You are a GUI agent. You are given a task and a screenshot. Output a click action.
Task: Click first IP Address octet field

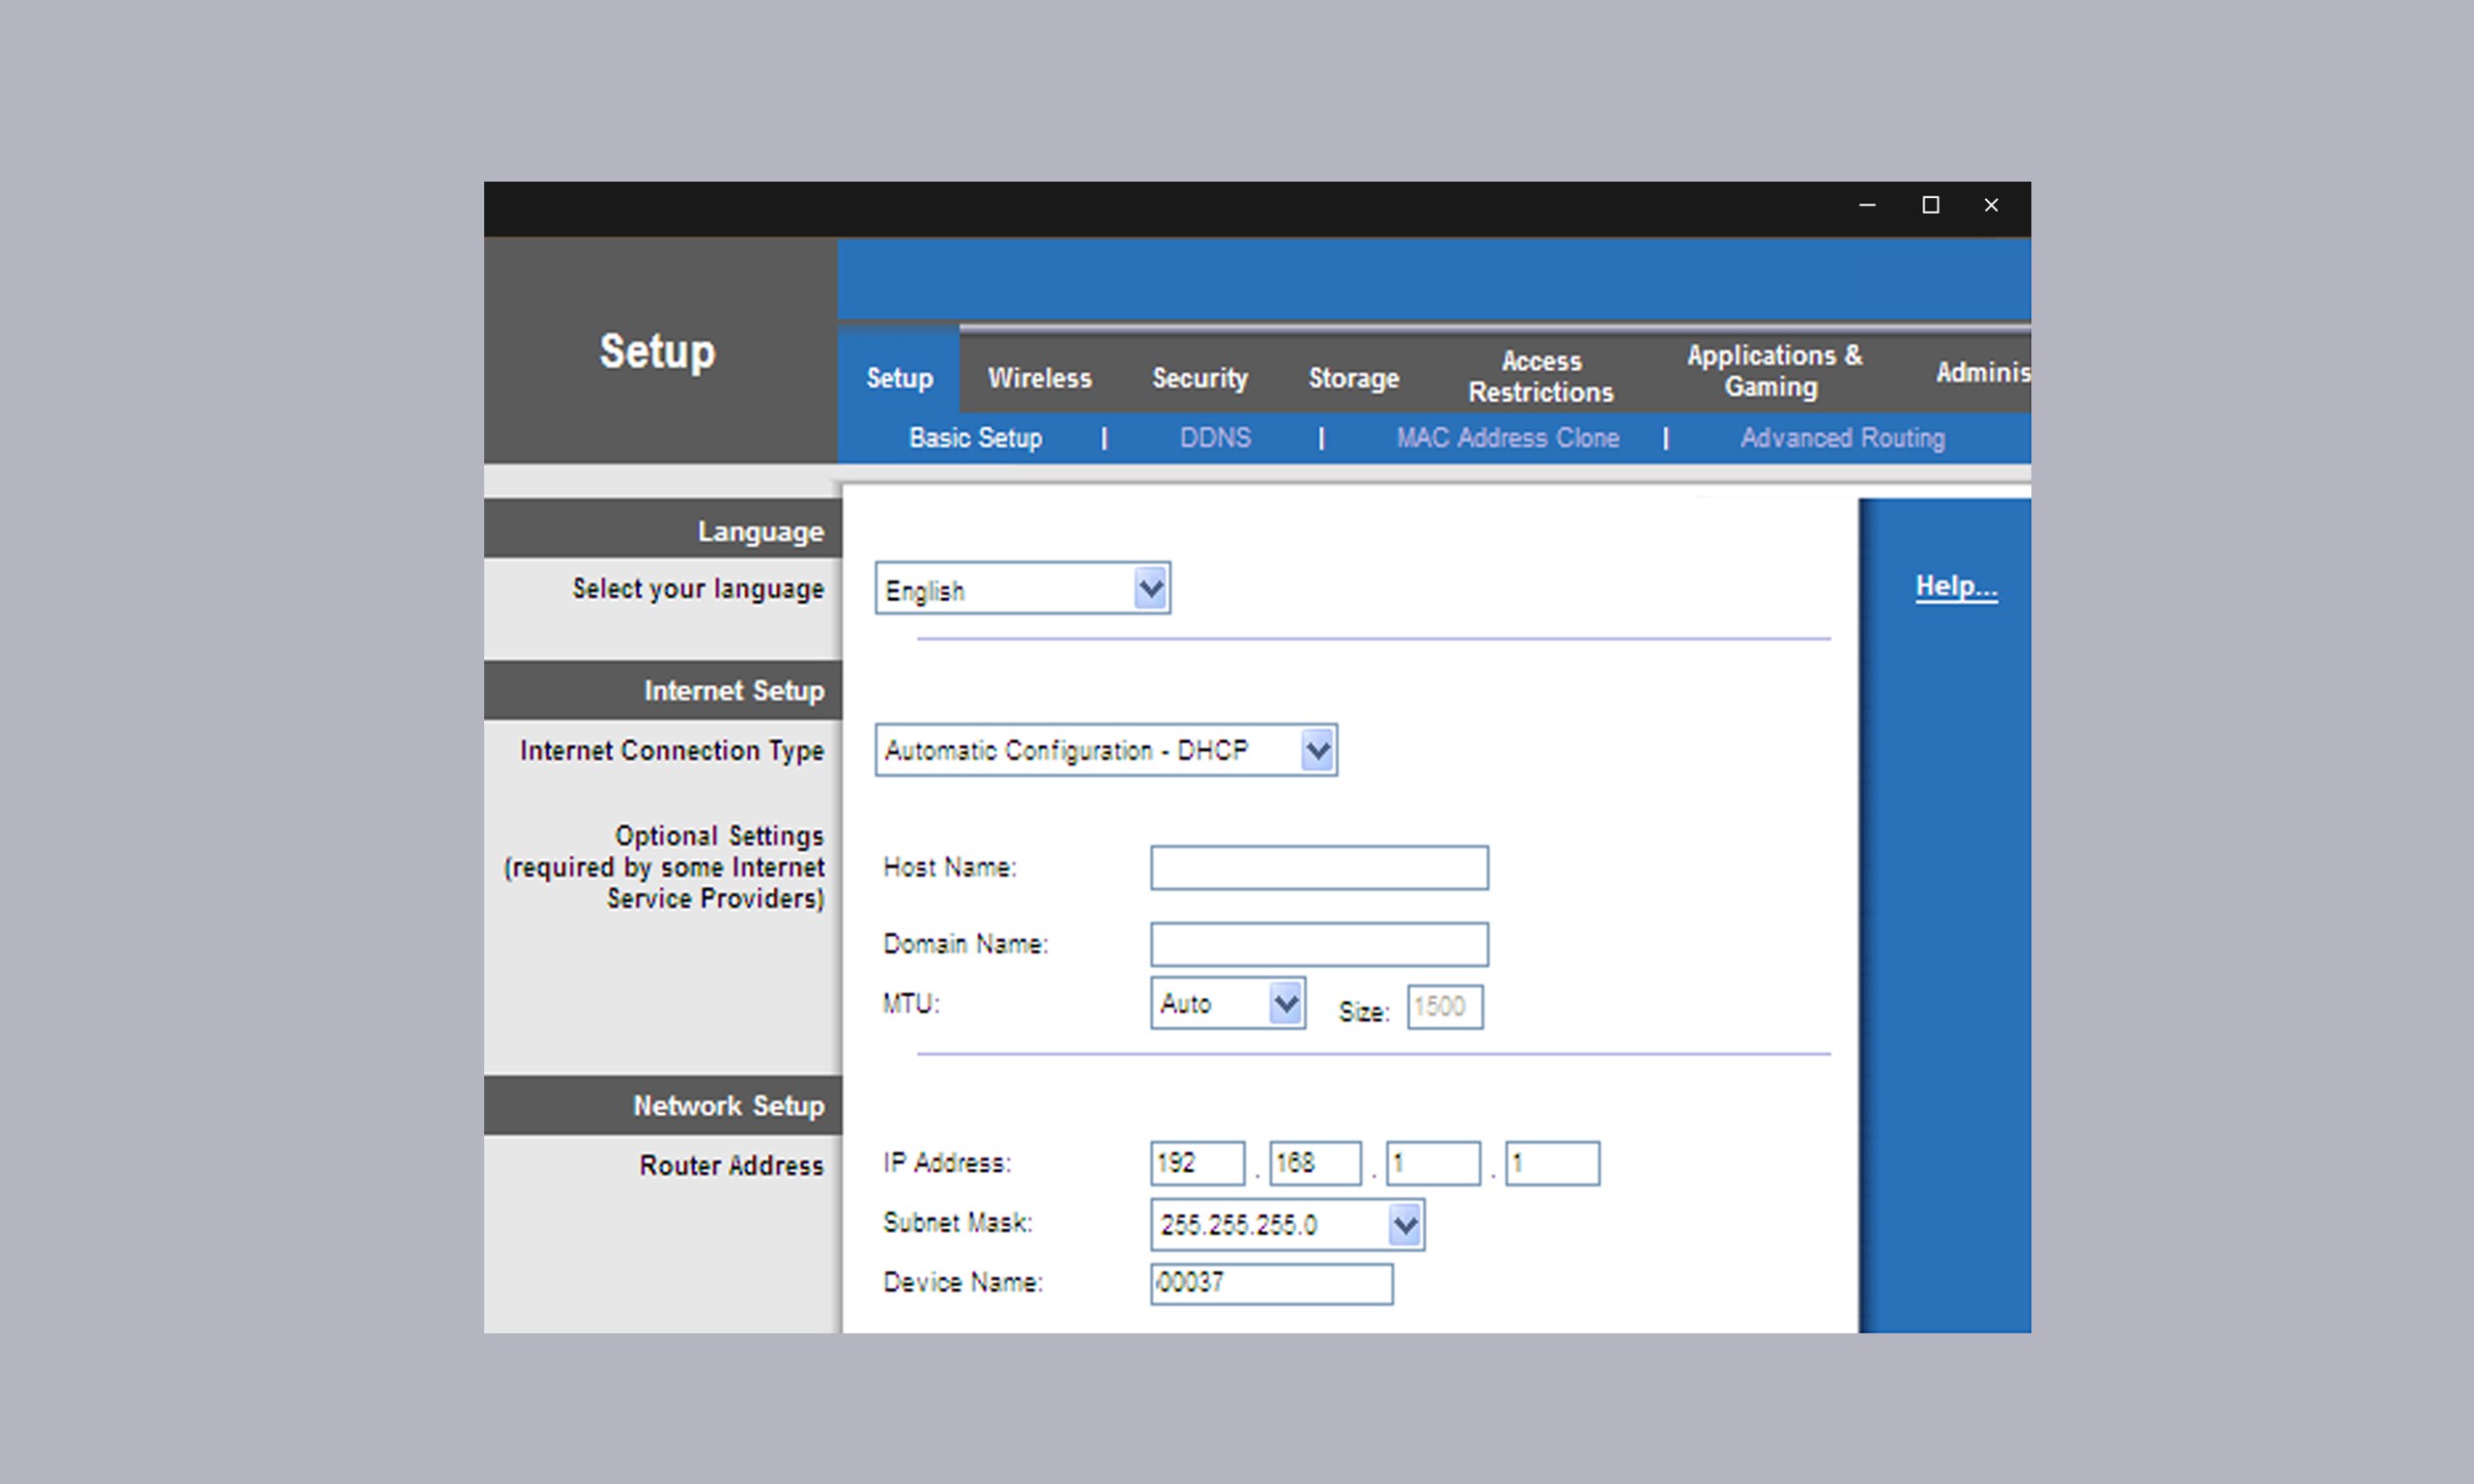(1196, 1163)
